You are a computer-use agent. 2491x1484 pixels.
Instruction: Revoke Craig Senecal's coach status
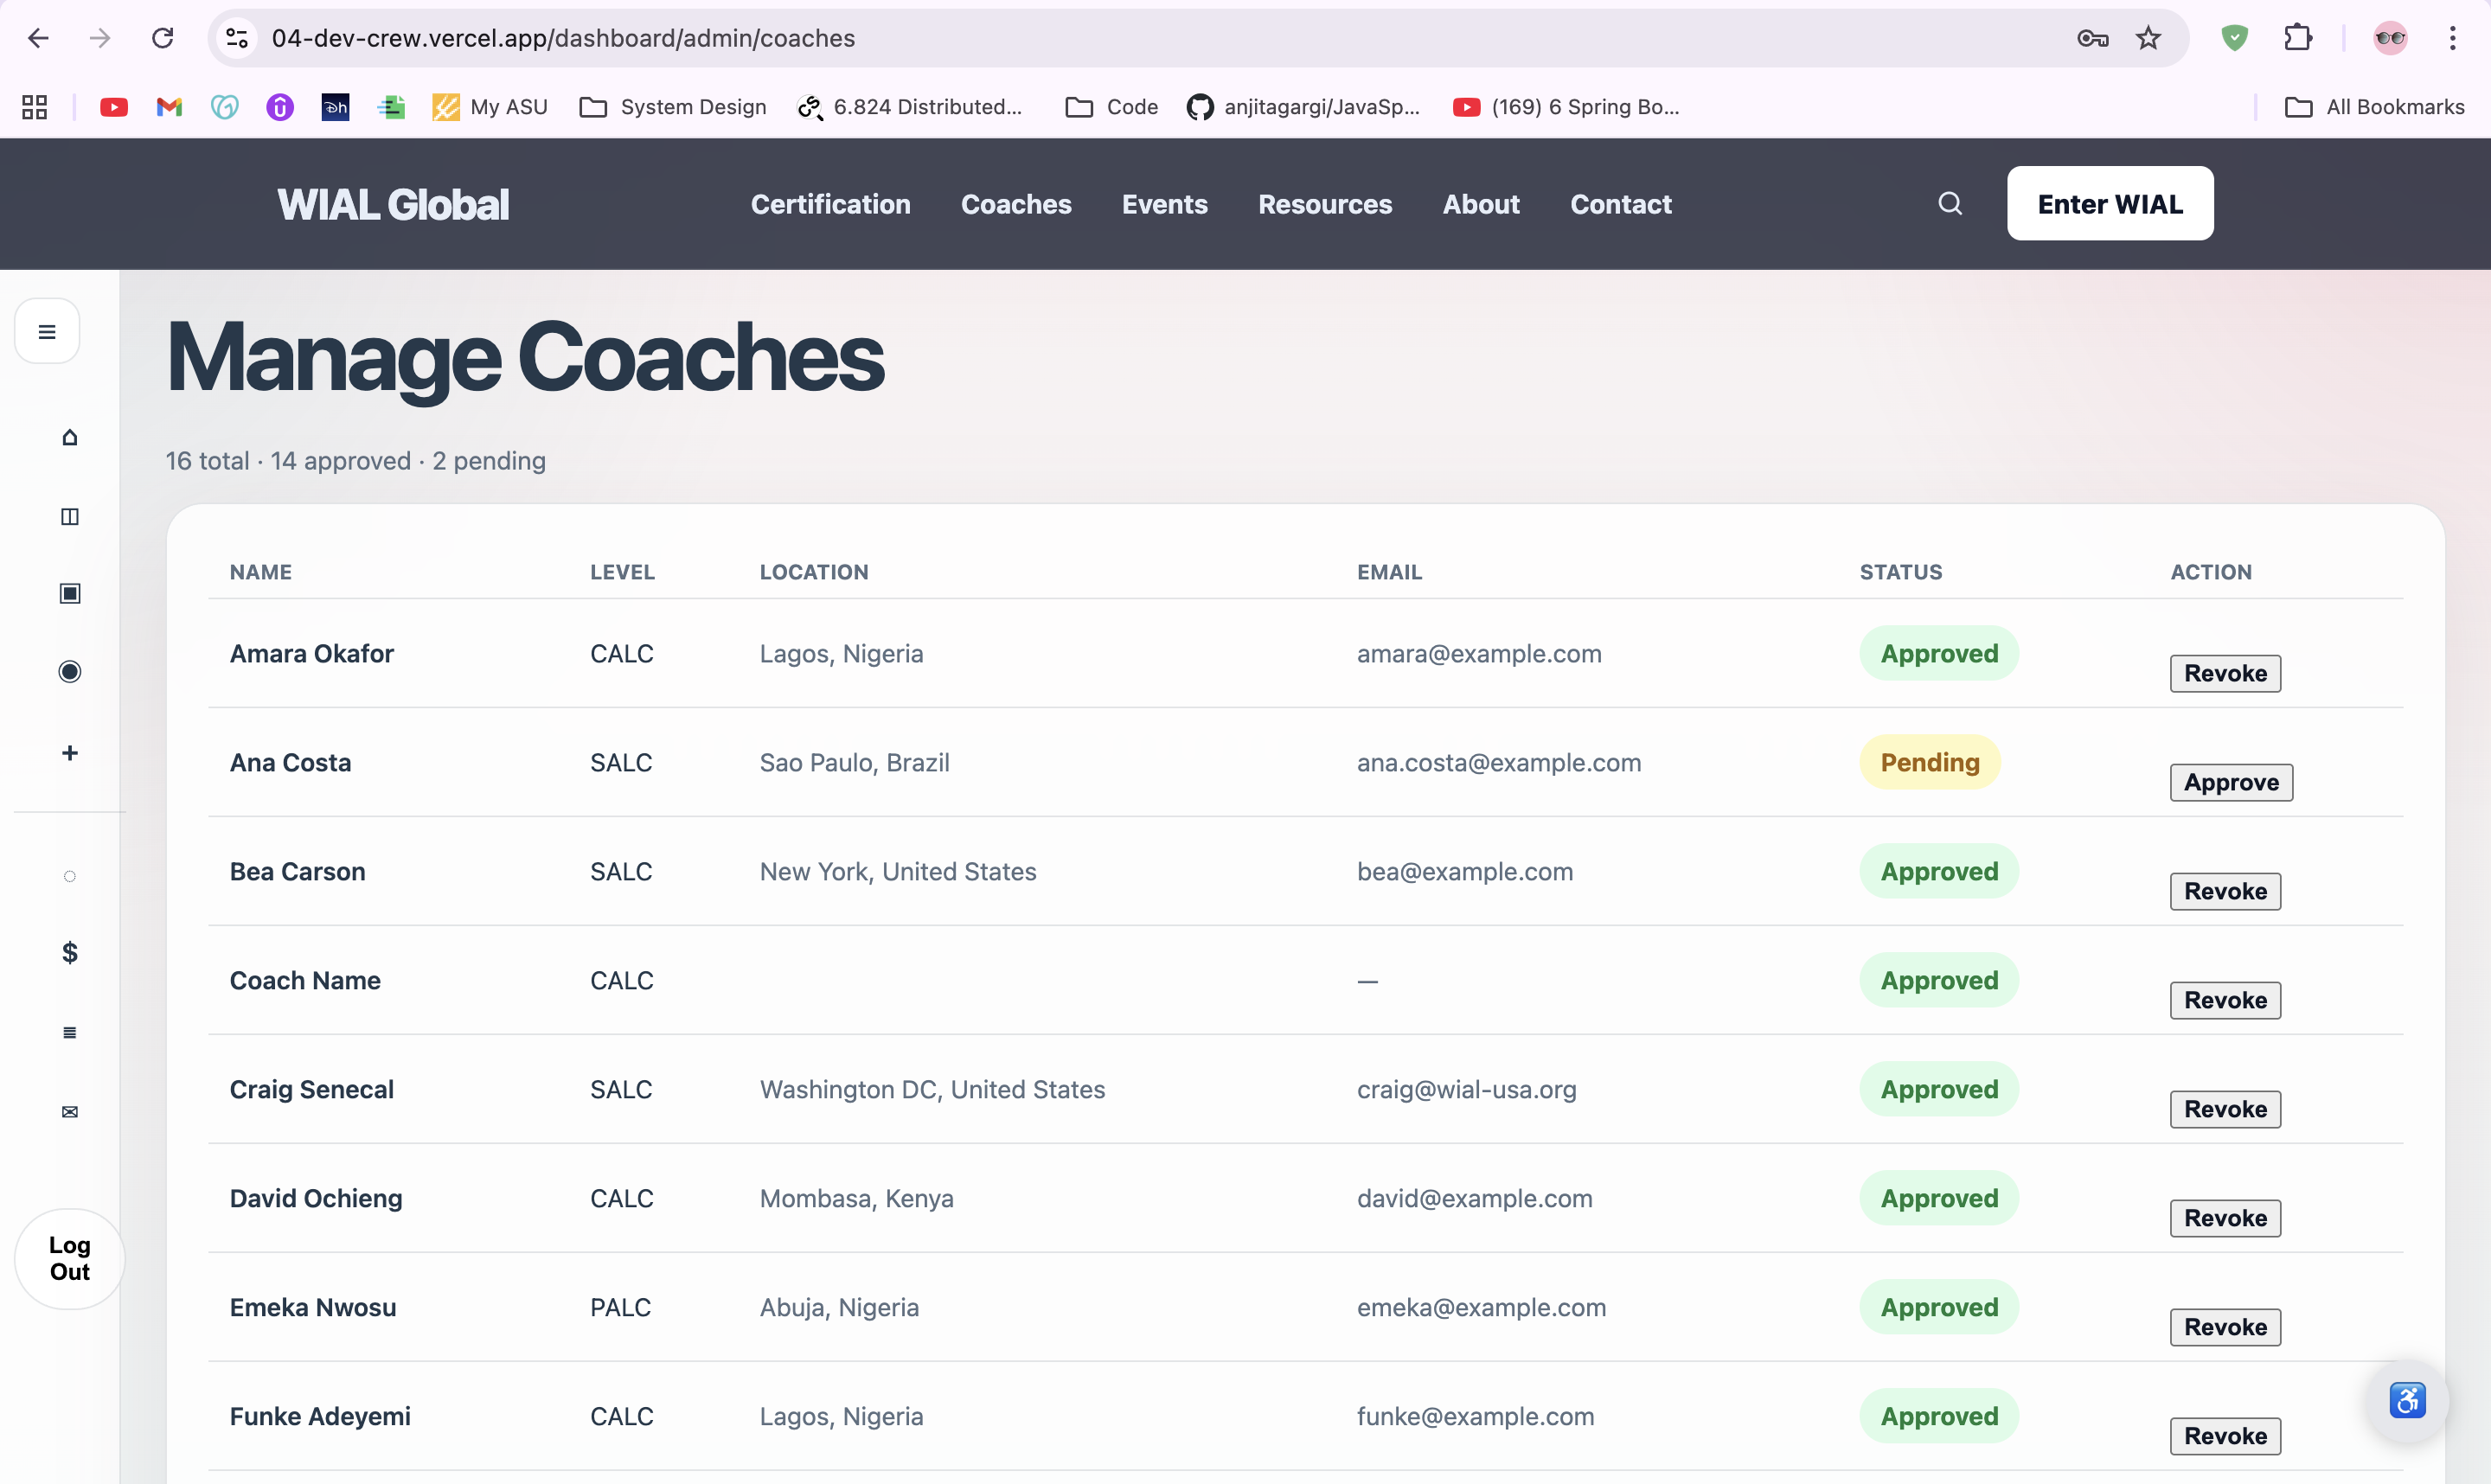tap(2224, 1109)
